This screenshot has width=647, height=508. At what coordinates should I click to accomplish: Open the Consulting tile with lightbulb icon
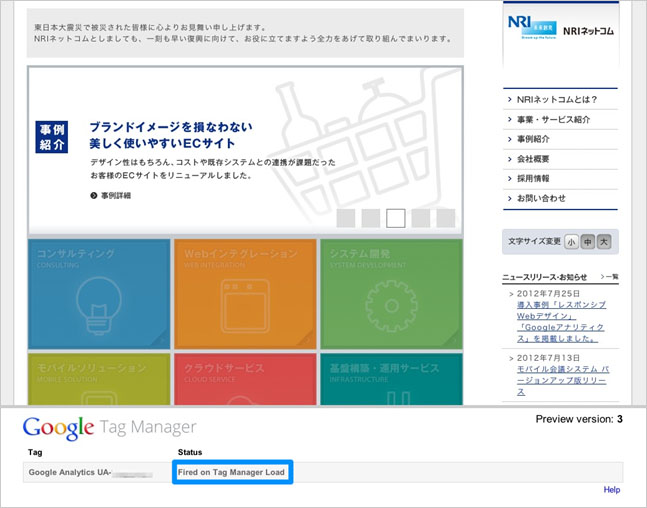click(99, 291)
